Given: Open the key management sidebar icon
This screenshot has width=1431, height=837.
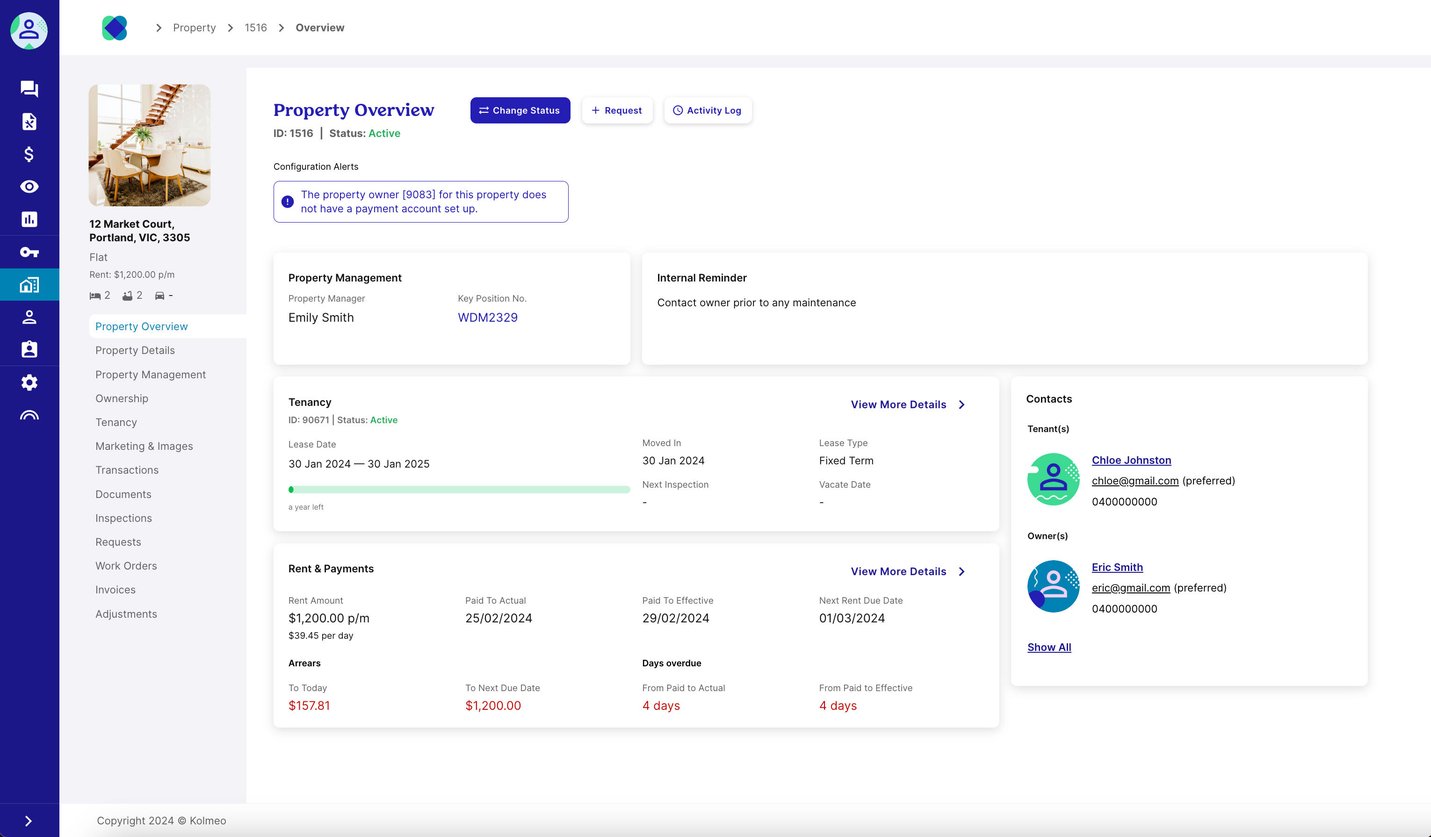Looking at the screenshot, I should pos(29,252).
